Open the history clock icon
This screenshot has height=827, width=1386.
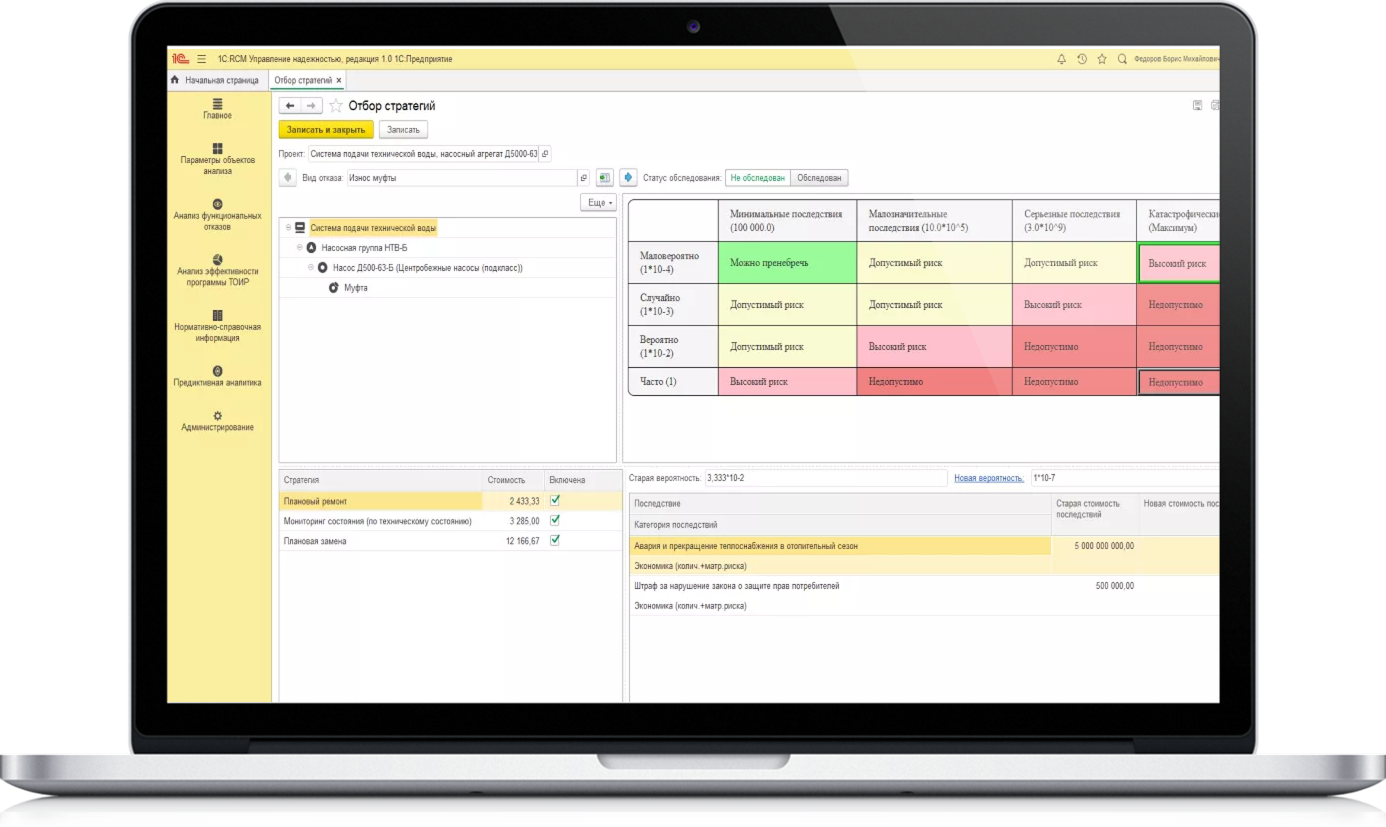tap(1082, 59)
